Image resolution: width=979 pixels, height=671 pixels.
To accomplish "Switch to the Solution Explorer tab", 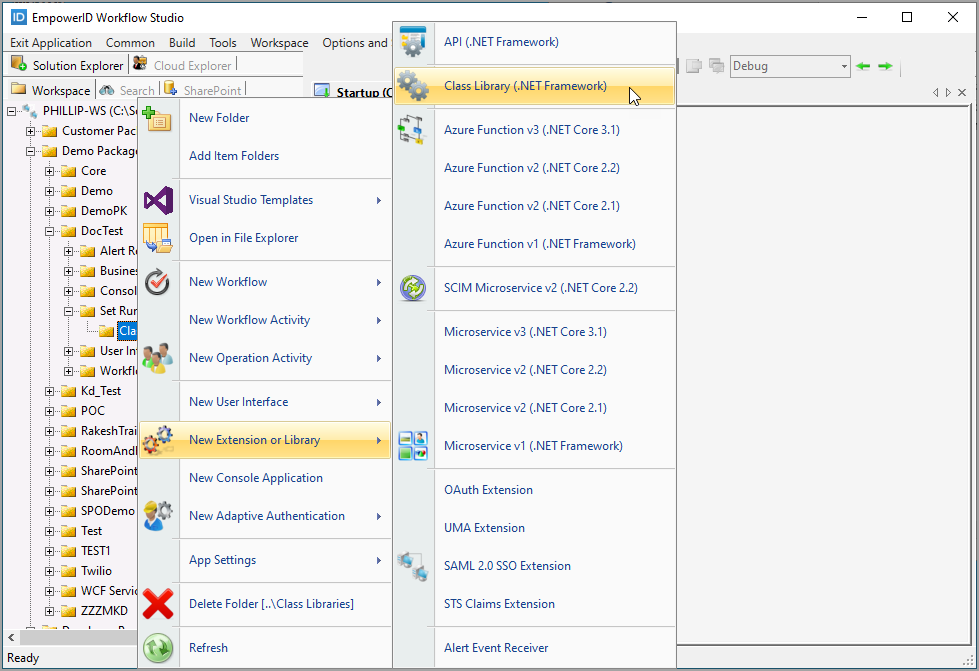I will pos(68,65).
